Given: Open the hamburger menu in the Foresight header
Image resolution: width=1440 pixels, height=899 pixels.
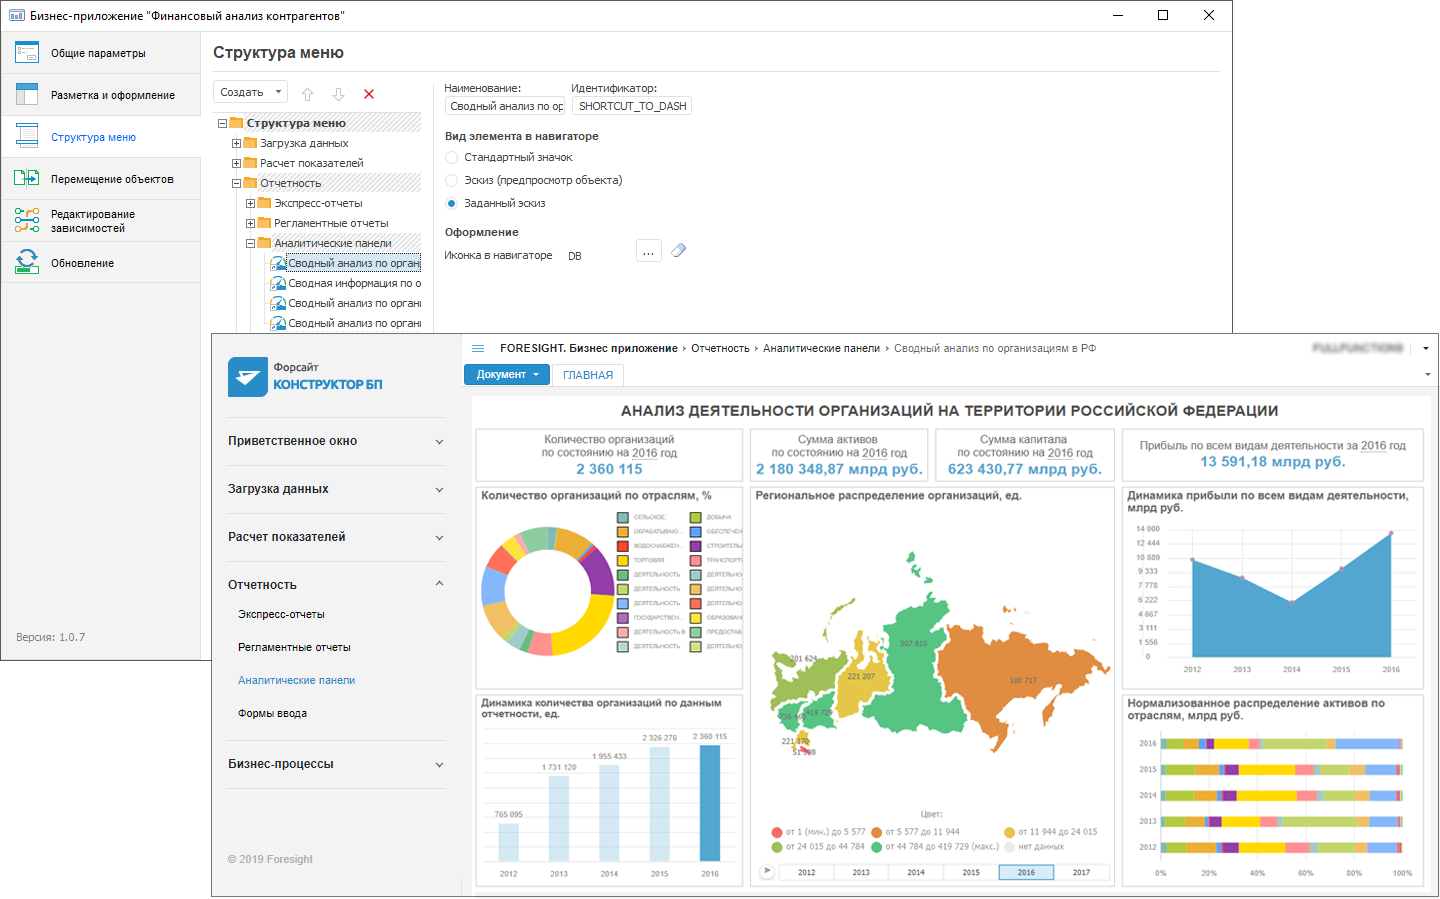Looking at the screenshot, I should (x=478, y=349).
